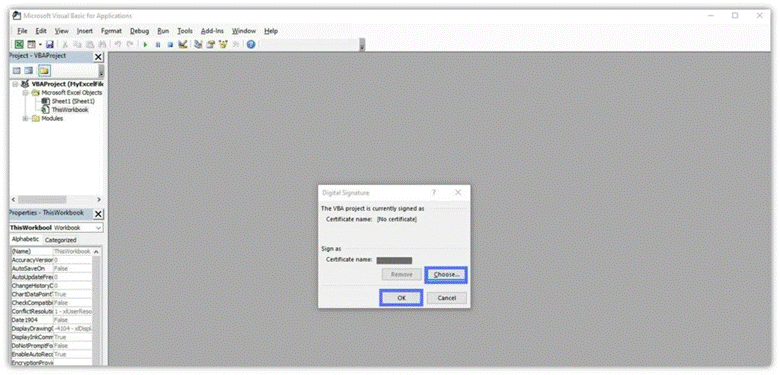
Task: Select the (Name) property row
Action: tap(51, 251)
